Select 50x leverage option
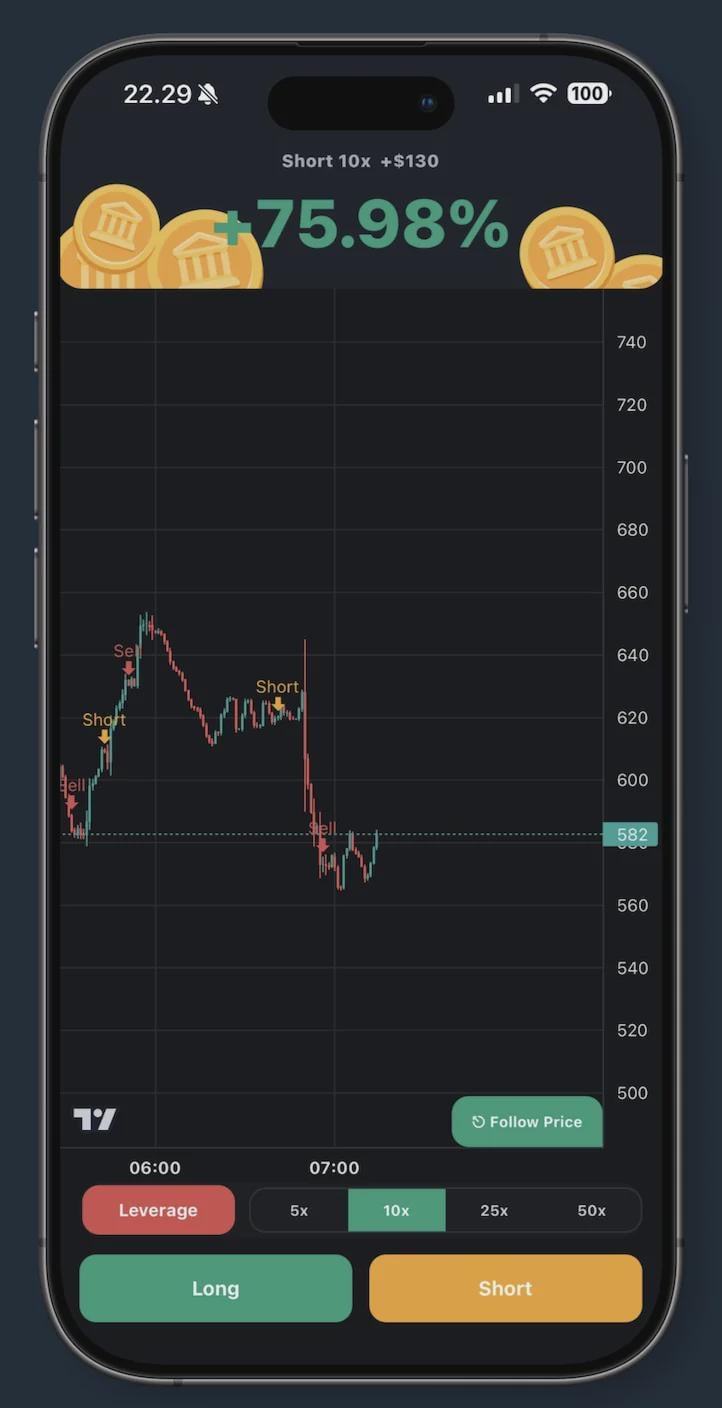This screenshot has width=722, height=1408. click(x=591, y=1211)
